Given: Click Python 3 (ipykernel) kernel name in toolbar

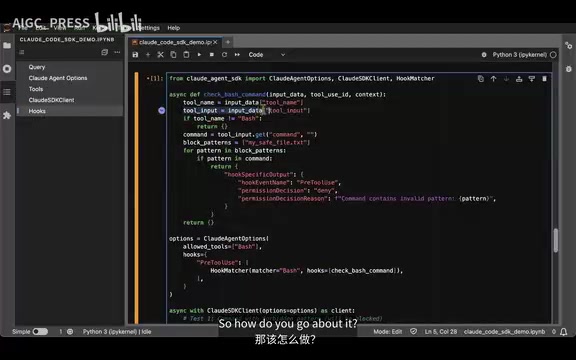Looking at the screenshot, I should coord(520,55).
